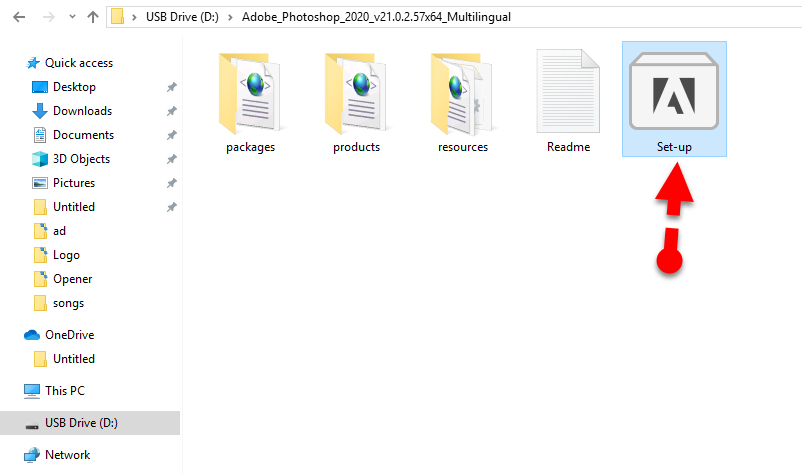Select This PC in the sidebar
The height and width of the screenshot is (475, 802).
(65, 391)
